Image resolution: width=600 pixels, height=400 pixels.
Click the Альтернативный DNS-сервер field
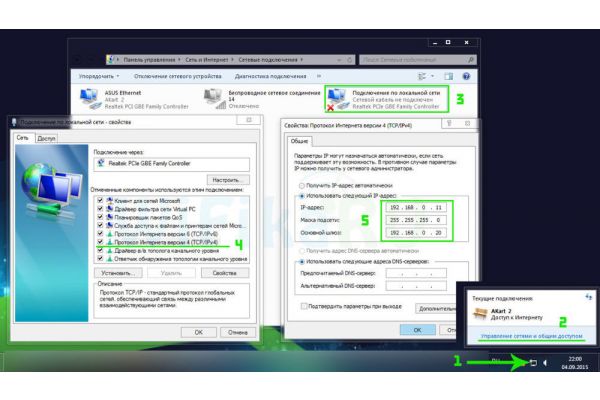(x=416, y=286)
